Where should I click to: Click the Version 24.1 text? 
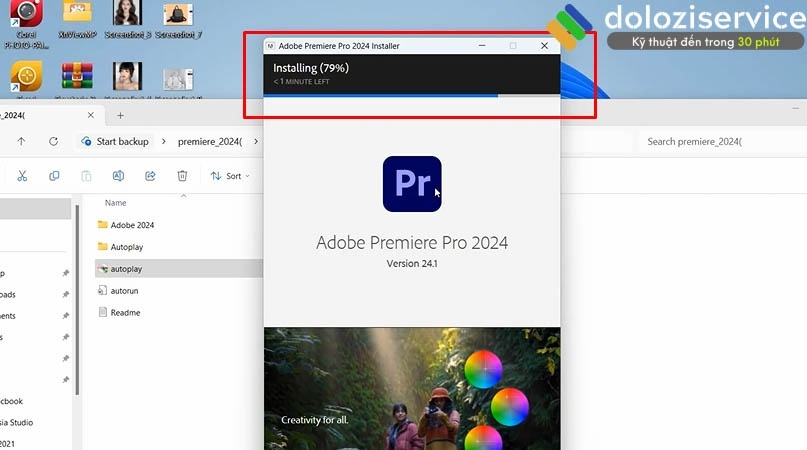coord(412,264)
